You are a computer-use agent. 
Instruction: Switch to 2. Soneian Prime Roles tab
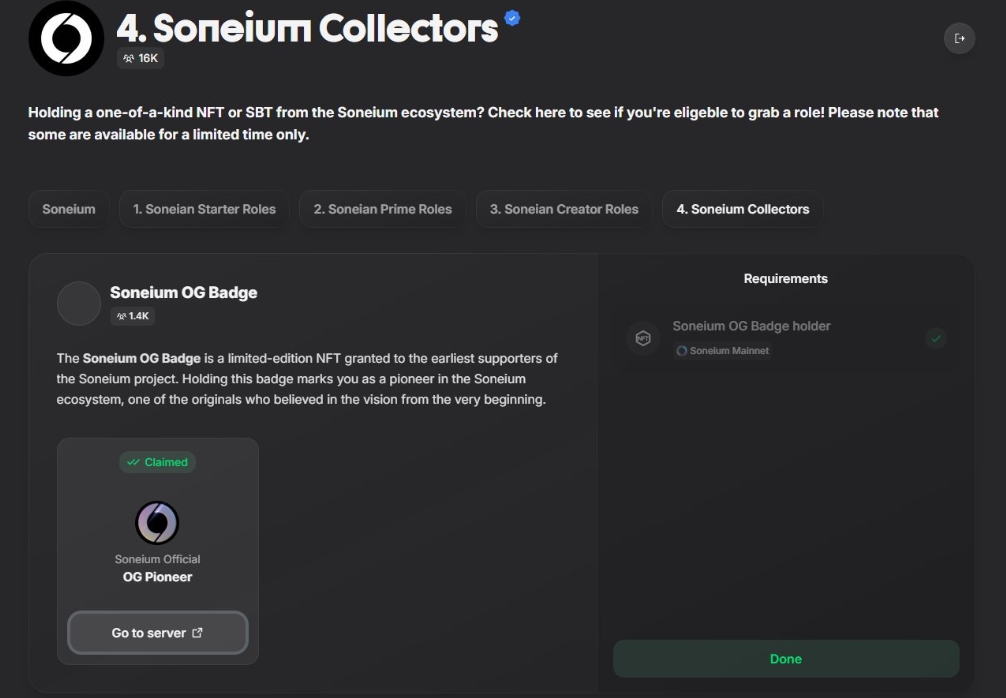pyautogui.click(x=382, y=209)
